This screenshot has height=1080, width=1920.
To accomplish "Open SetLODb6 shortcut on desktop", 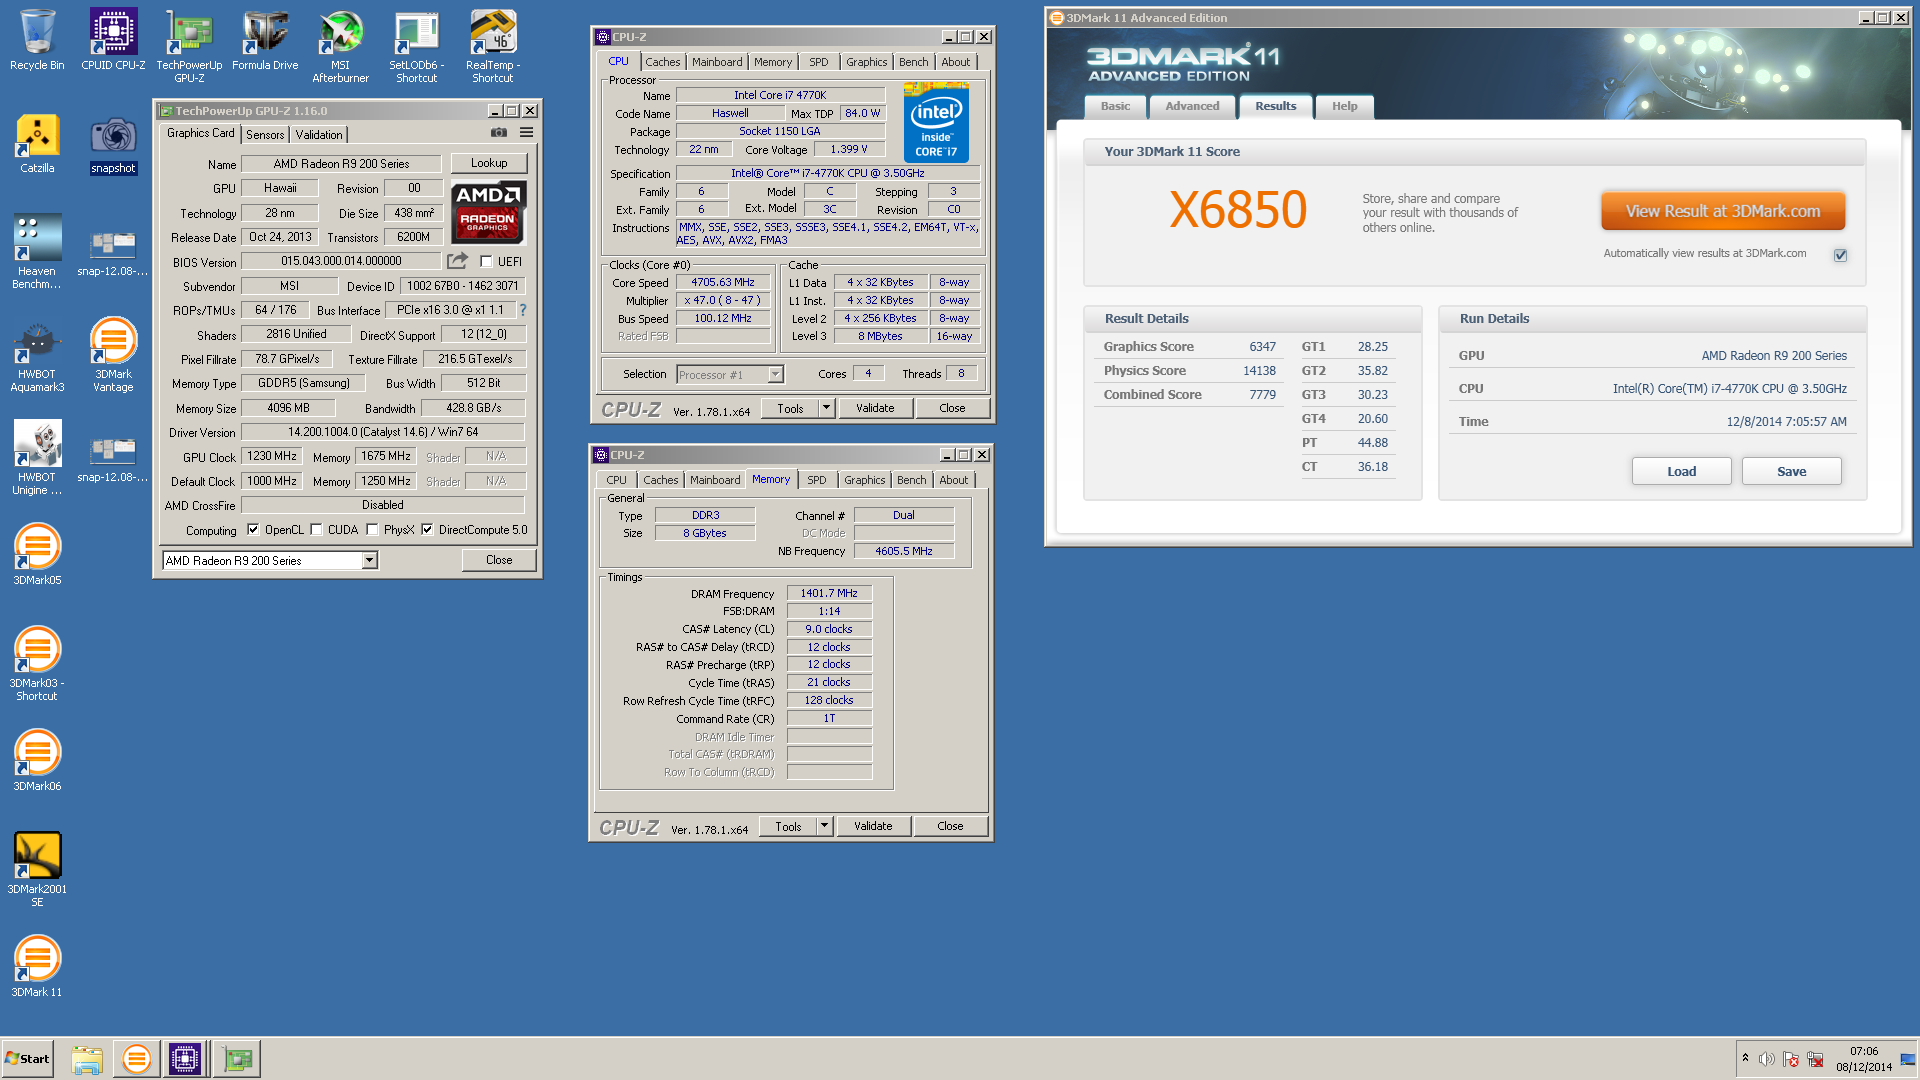I will 416,45.
